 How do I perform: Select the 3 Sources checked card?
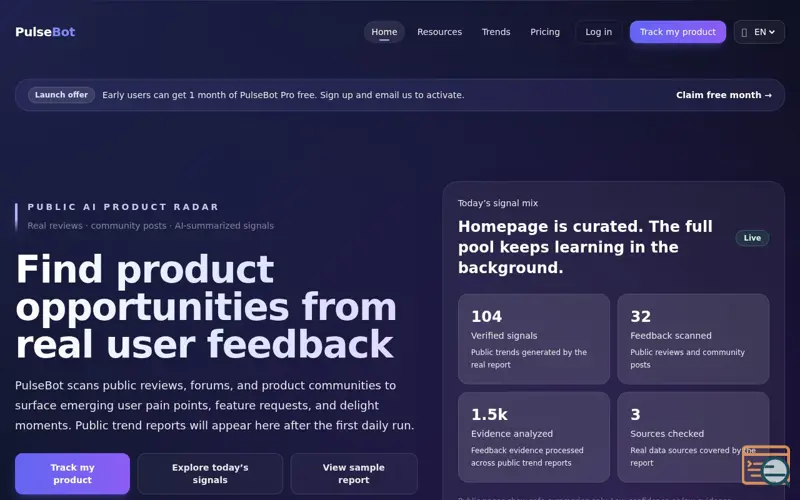click(693, 437)
